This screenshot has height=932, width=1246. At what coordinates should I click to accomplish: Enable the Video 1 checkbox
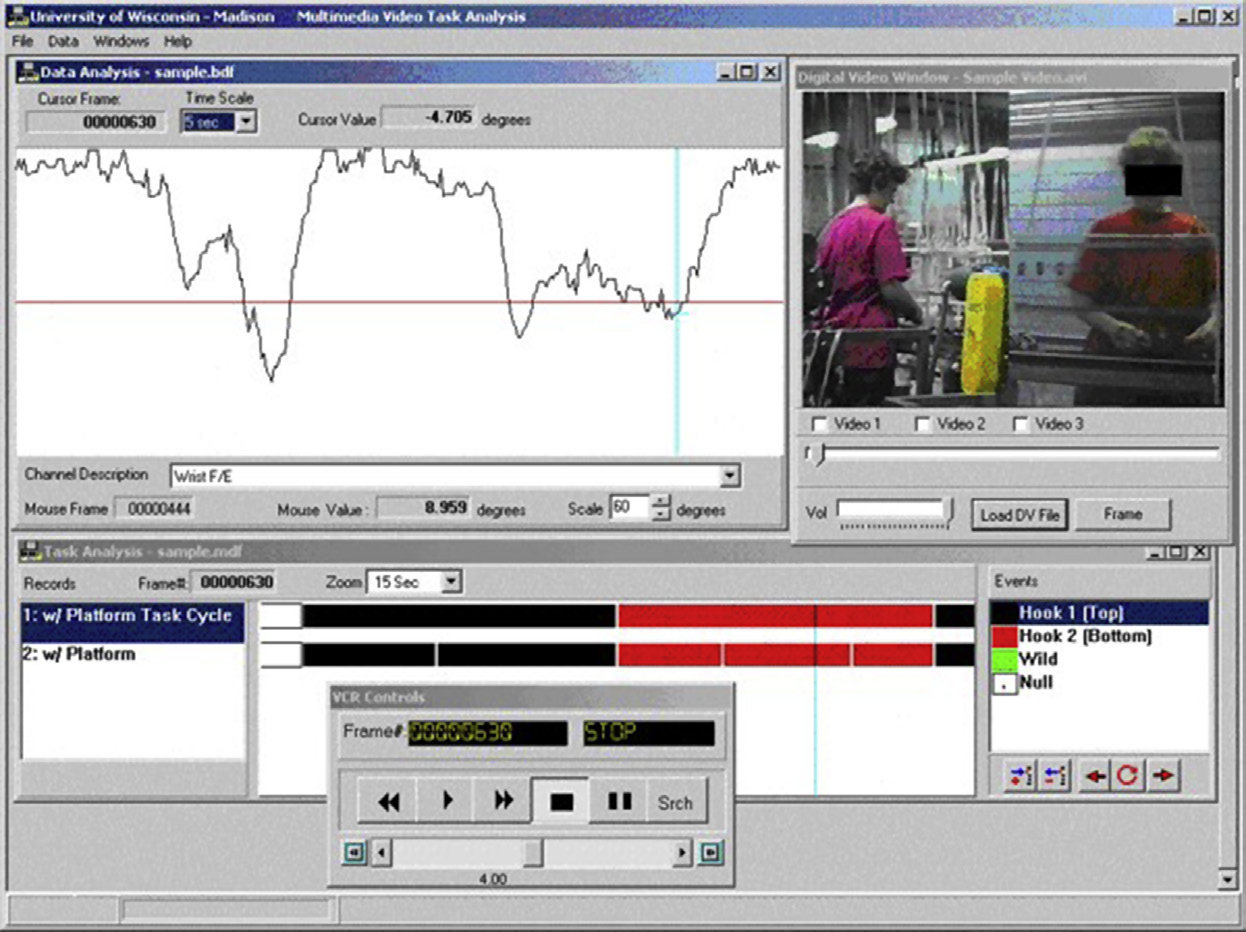click(x=820, y=424)
